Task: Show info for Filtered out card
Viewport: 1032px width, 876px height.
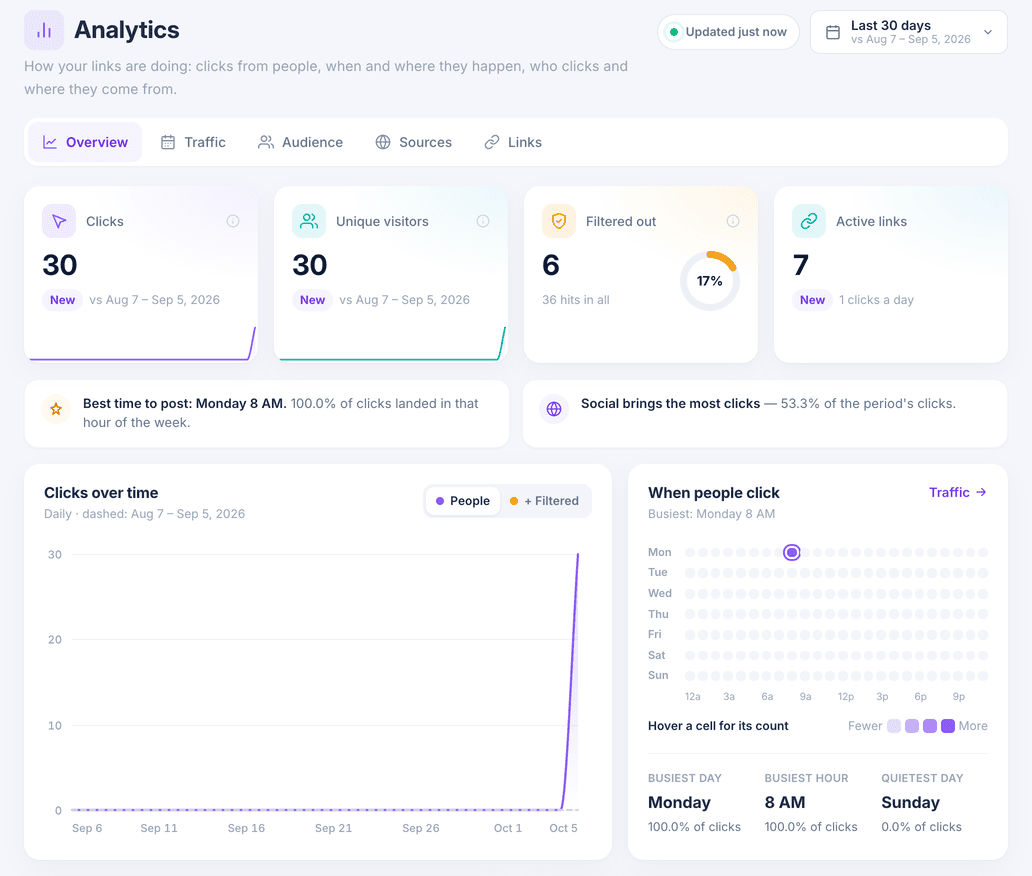Action: pos(733,221)
